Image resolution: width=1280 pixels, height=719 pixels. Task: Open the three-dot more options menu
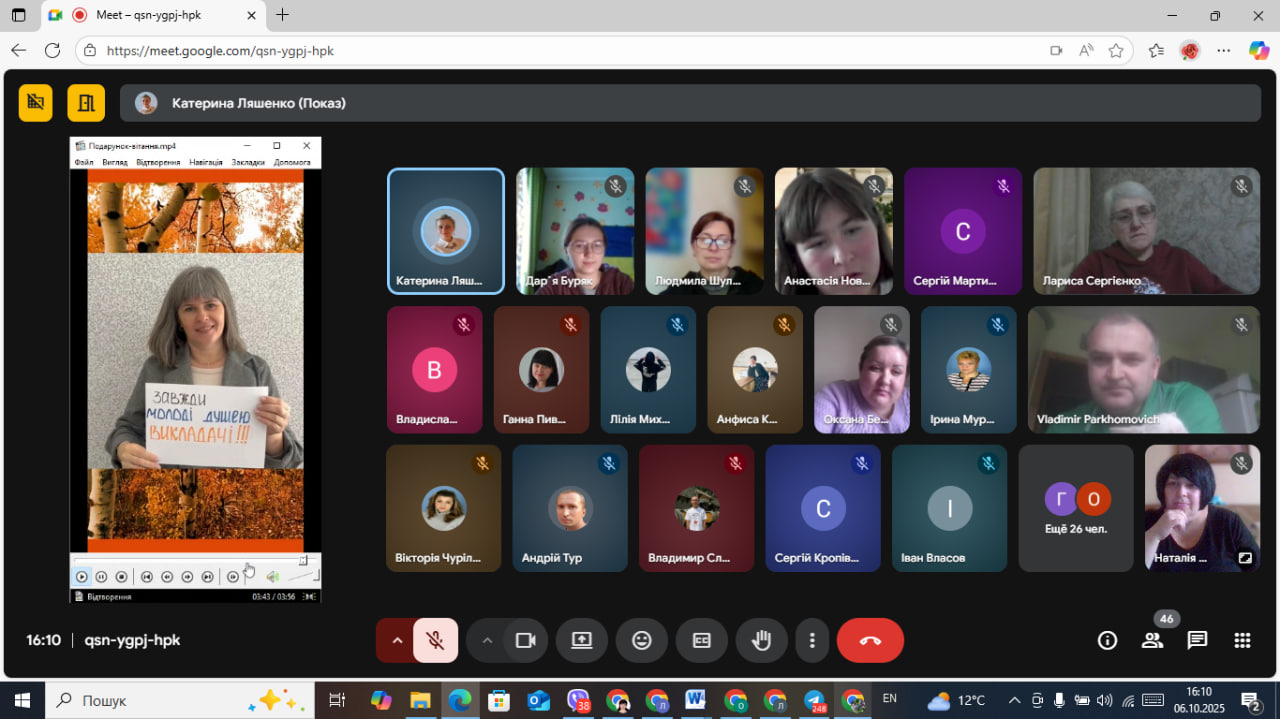point(812,641)
